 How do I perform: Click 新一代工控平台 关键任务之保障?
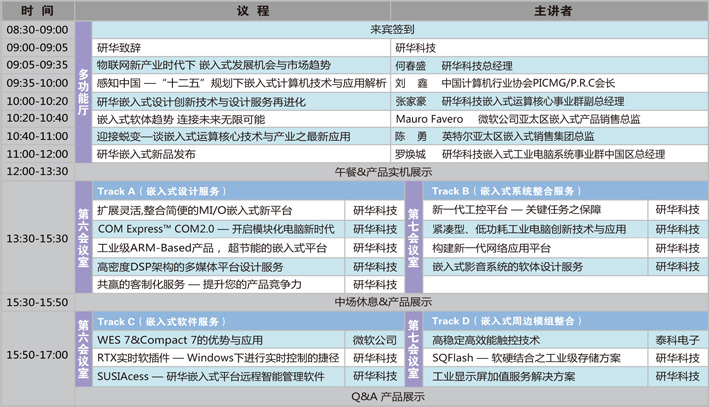pyautogui.click(x=535, y=210)
